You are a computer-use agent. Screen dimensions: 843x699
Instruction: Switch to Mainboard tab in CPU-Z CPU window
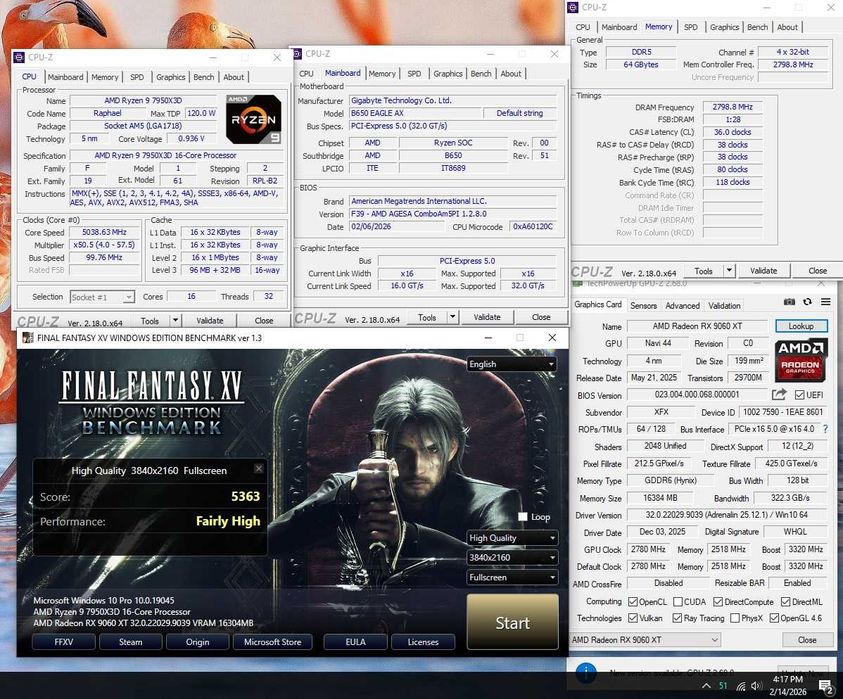pos(66,77)
